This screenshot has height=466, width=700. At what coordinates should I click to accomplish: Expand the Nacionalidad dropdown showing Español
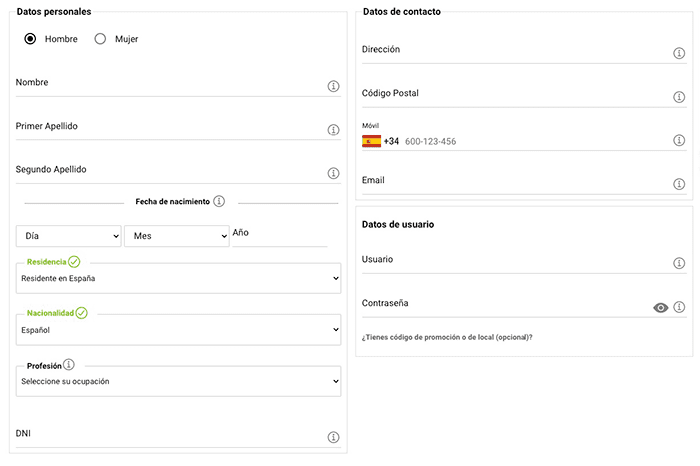click(180, 329)
